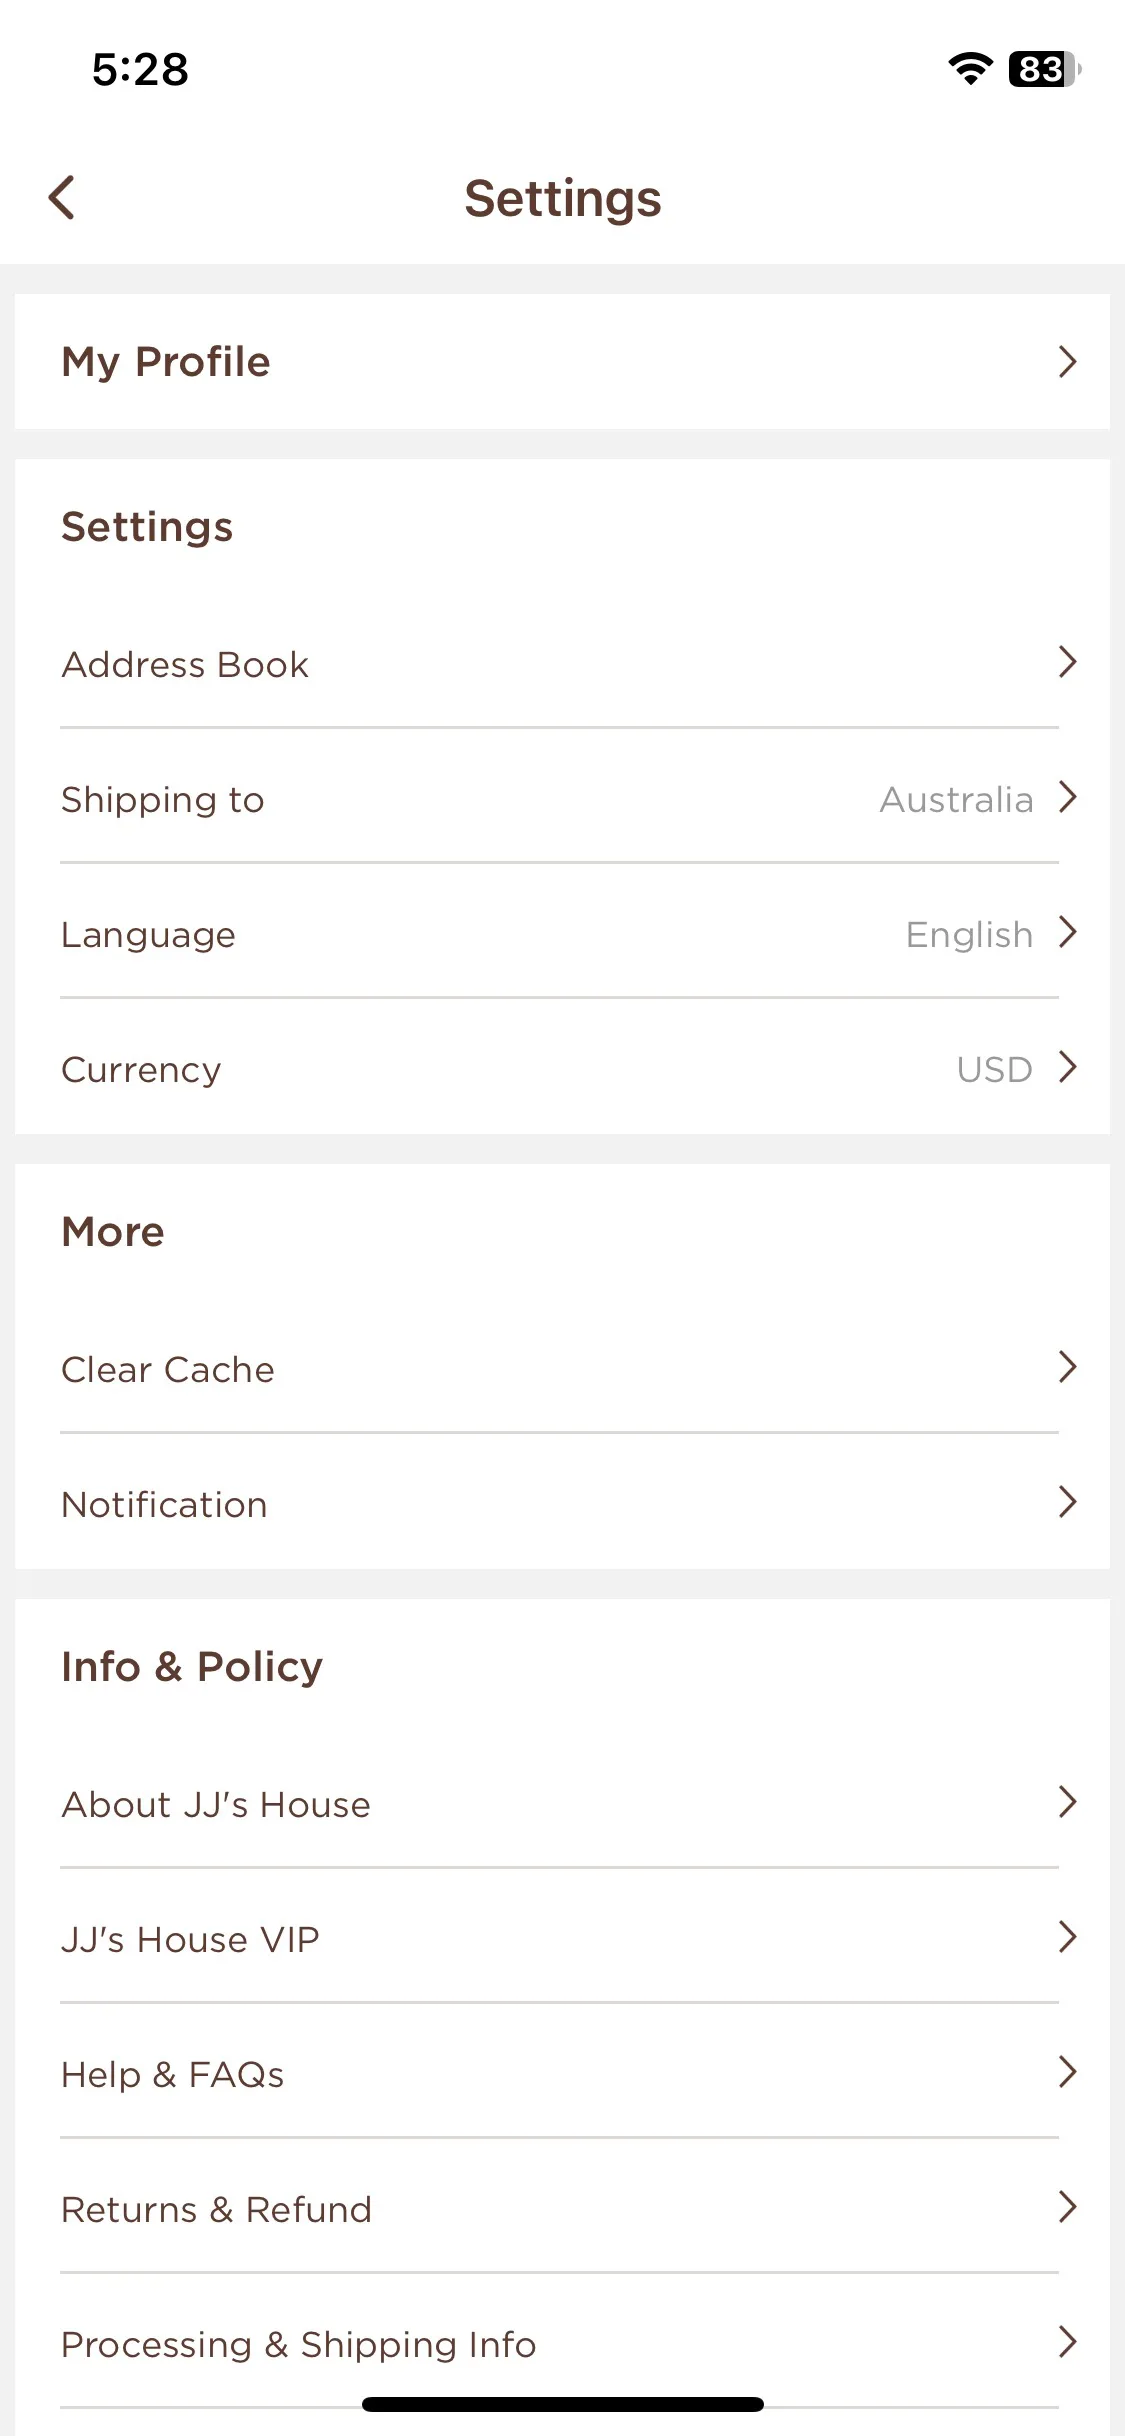Tap the Address Book chevron icon

[1067, 661]
